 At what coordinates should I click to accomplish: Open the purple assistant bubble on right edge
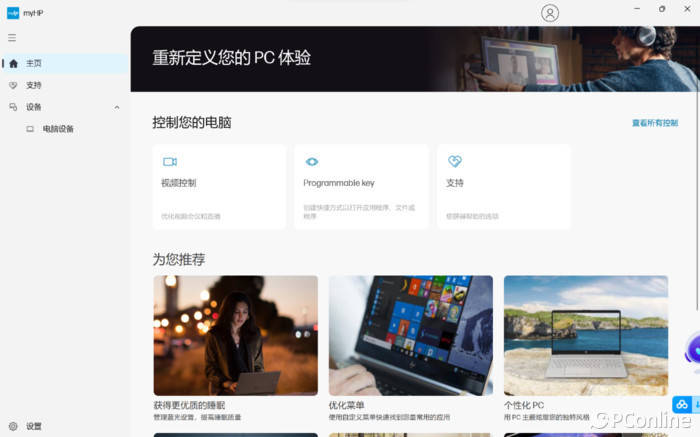pyautogui.click(x=693, y=352)
